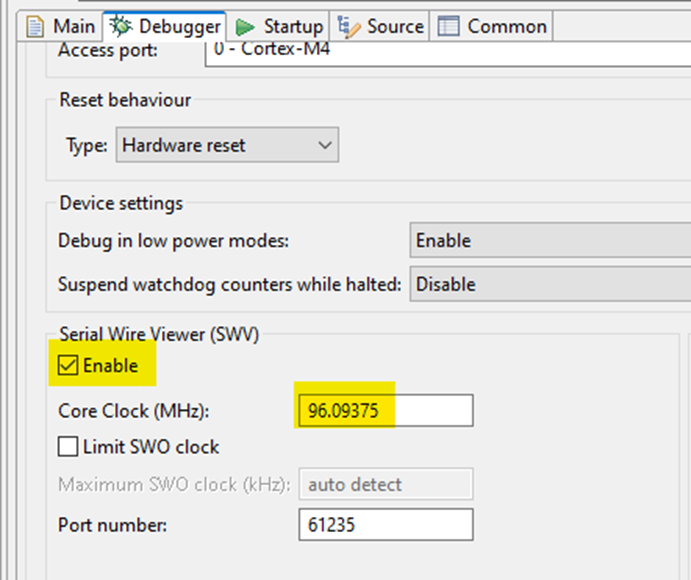The height and width of the screenshot is (580, 691).
Task: Click the Core Clock (MHz) input field
Action: click(x=385, y=411)
